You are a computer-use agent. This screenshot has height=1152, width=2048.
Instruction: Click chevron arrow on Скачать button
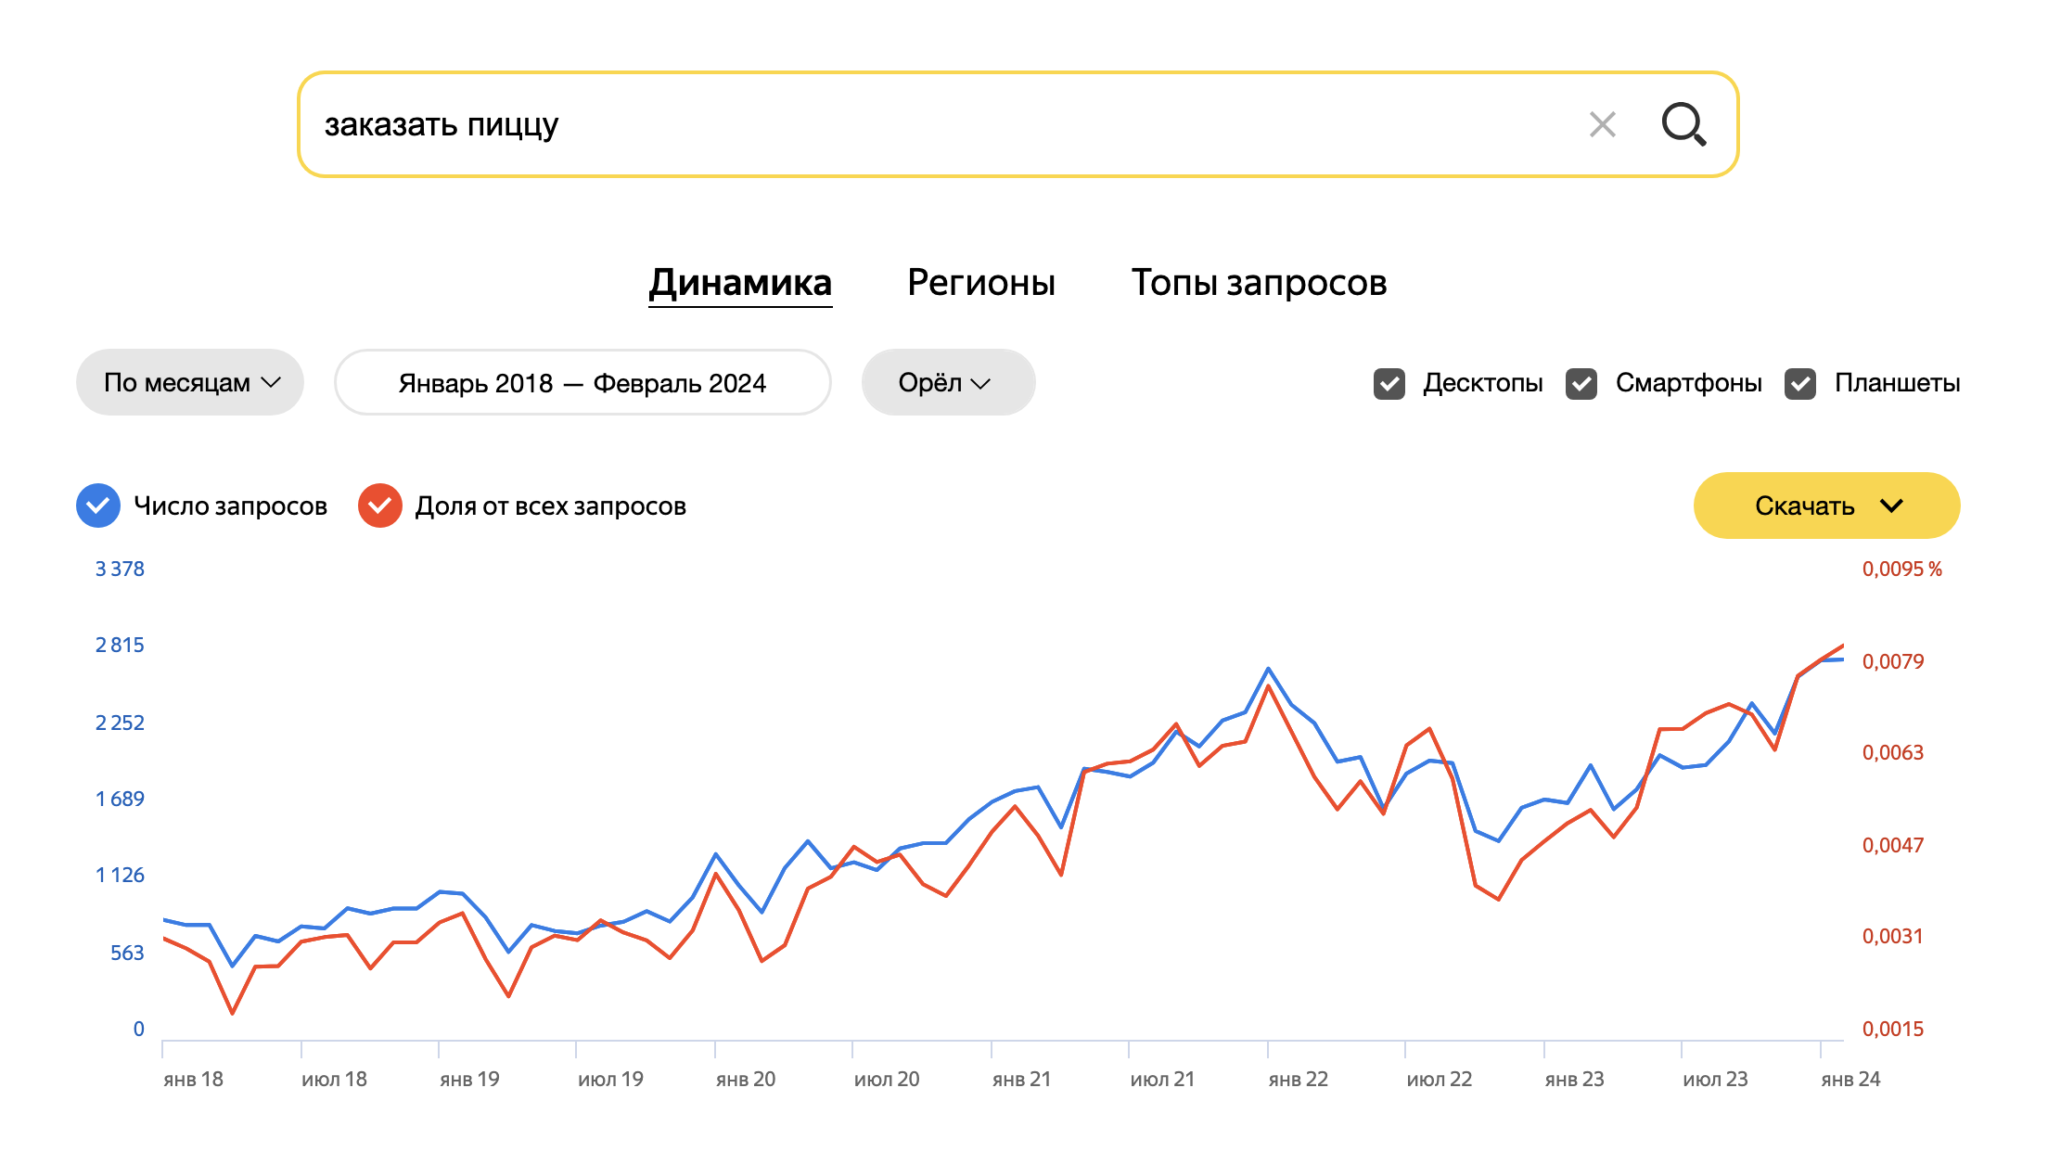1891,506
